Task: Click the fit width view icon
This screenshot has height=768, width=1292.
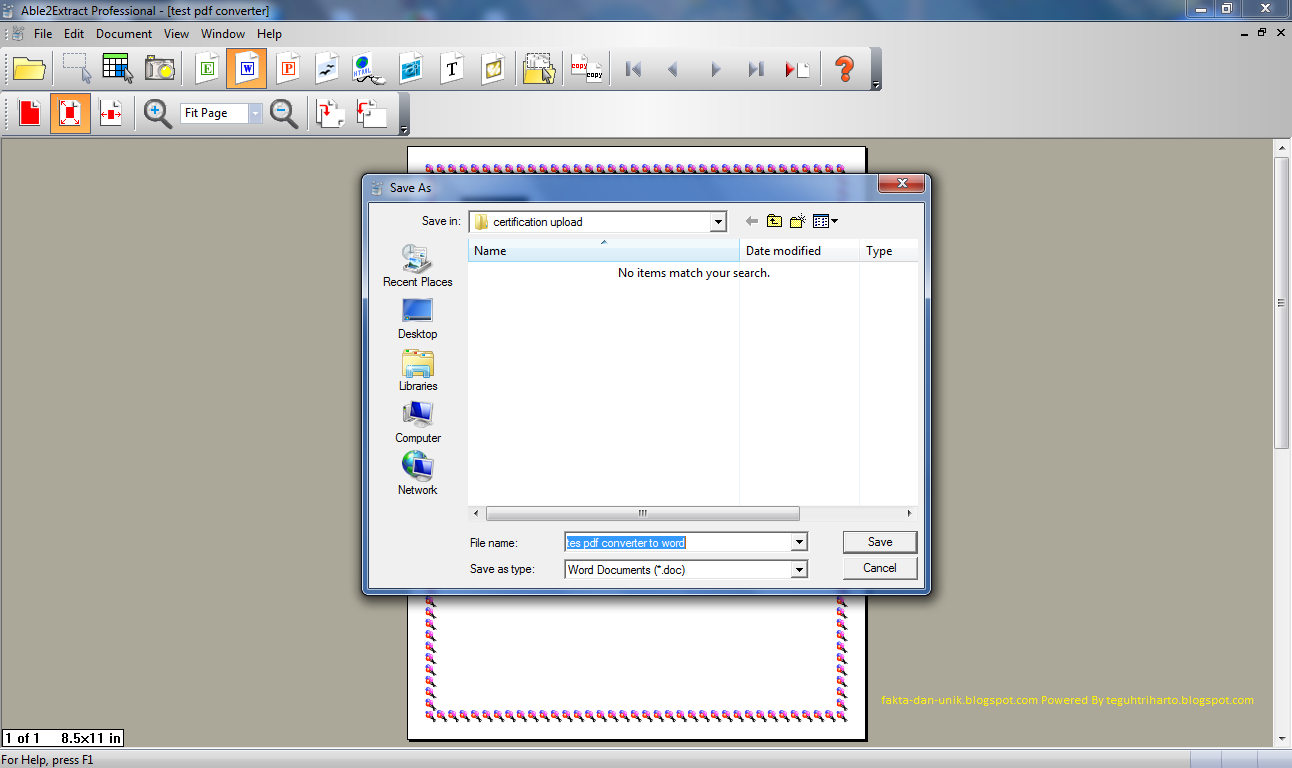Action: pyautogui.click(x=111, y=113)
